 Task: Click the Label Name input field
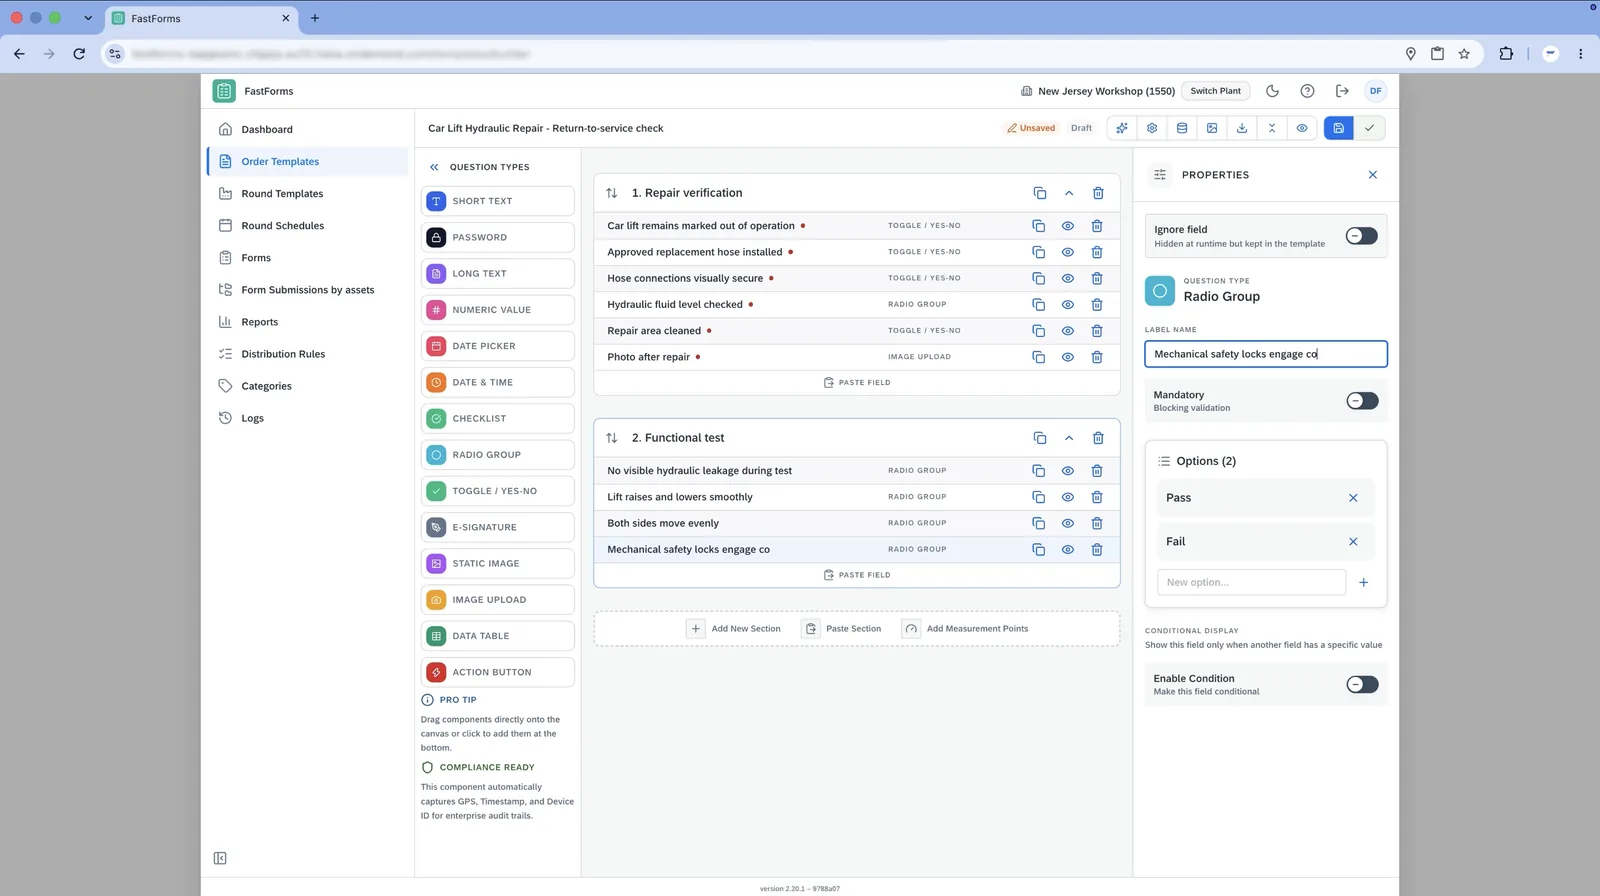(x=1266, y=354)
